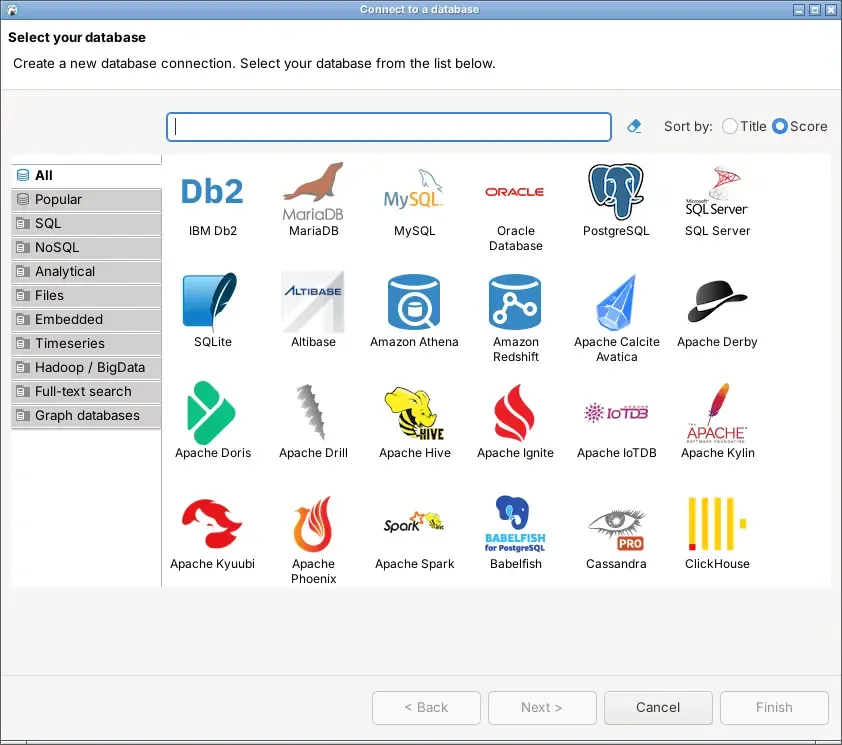Pick the ClickHouse database icon

coord(717,524)
